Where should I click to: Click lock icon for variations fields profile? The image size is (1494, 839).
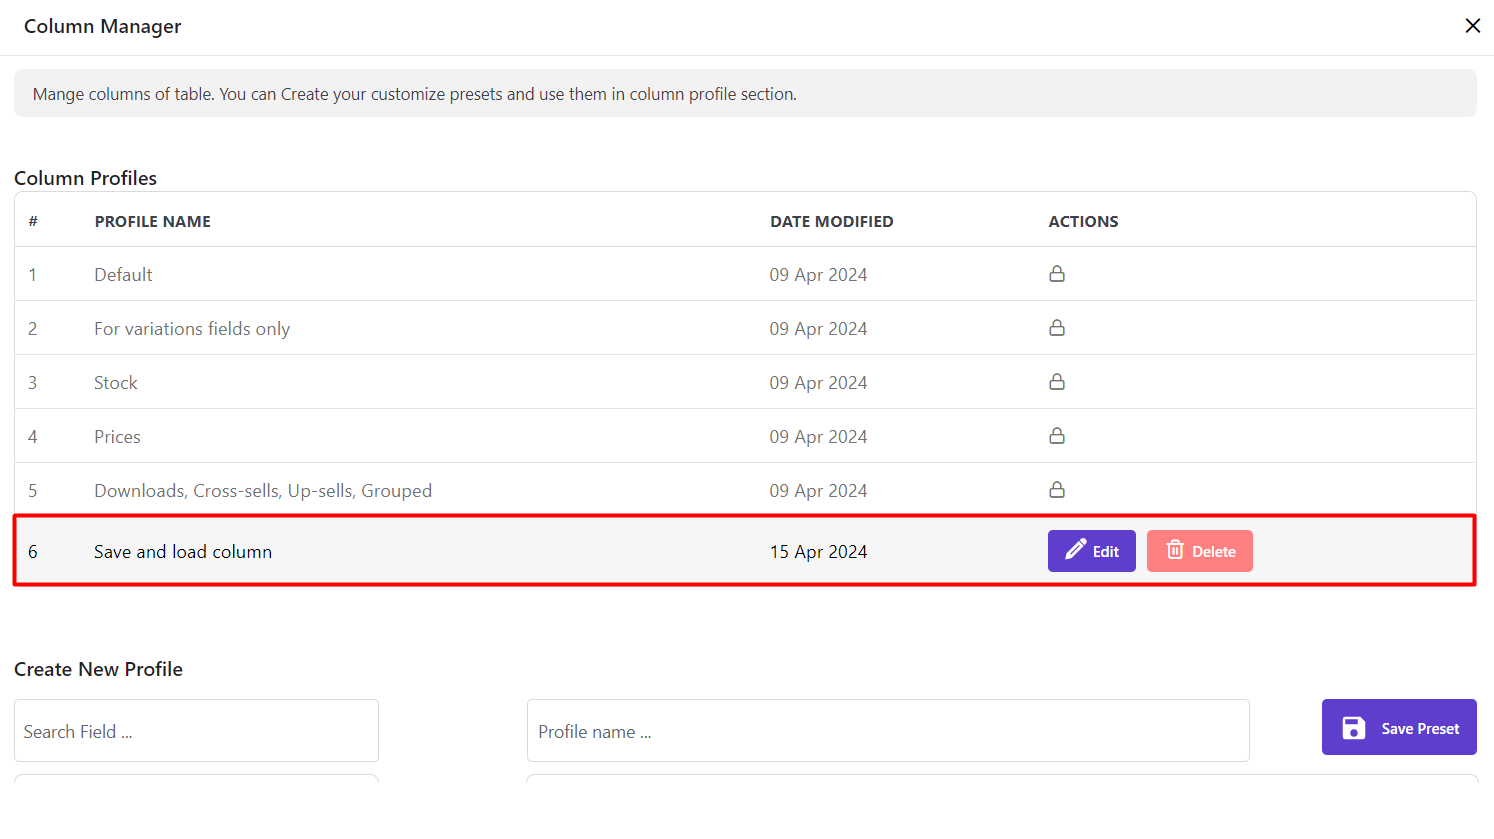1056,328
